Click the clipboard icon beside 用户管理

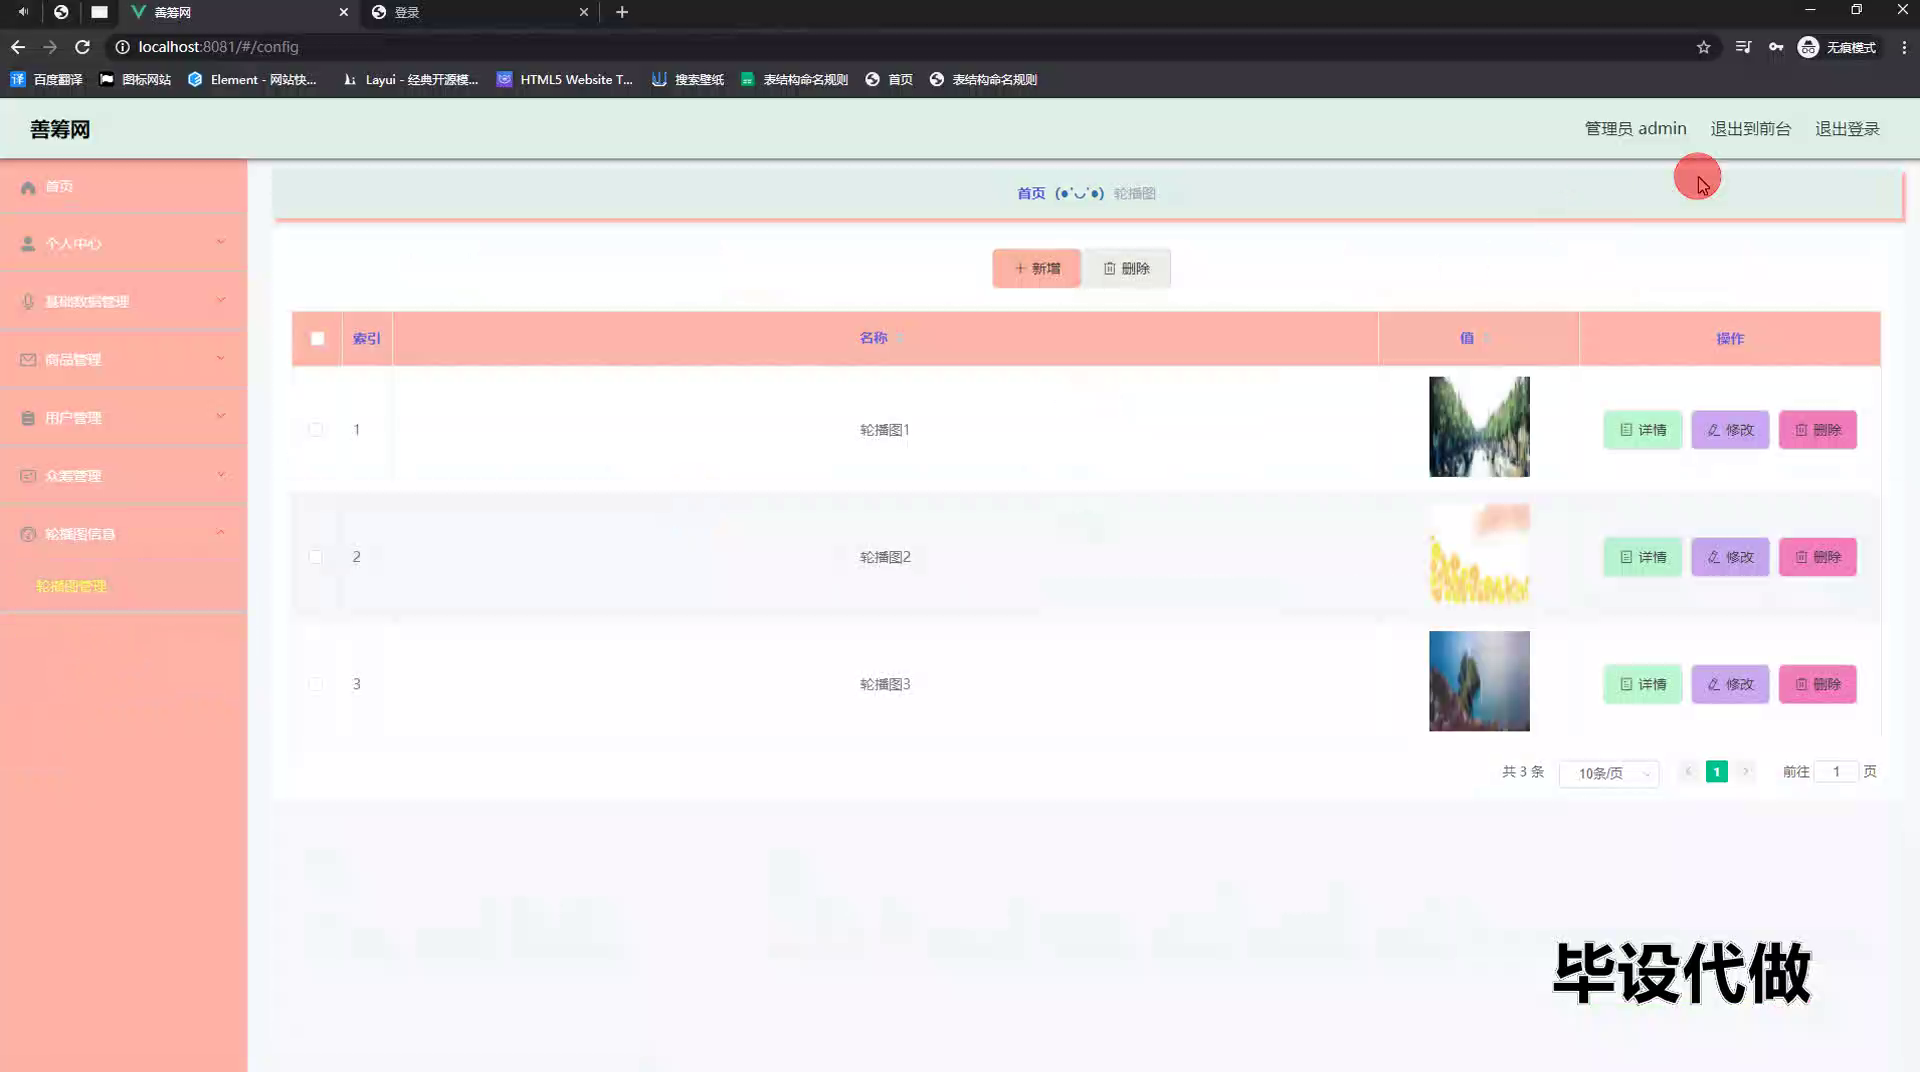pyautogui.click(x=28, y=418)
